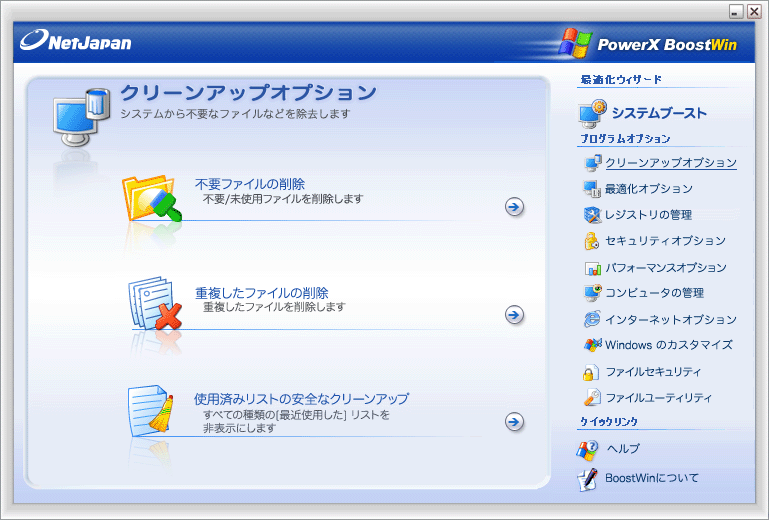The height and width of the screenshot is (520, 769).
Task: Click the BoostWinについて pen icon
Action: click(588, 480)
